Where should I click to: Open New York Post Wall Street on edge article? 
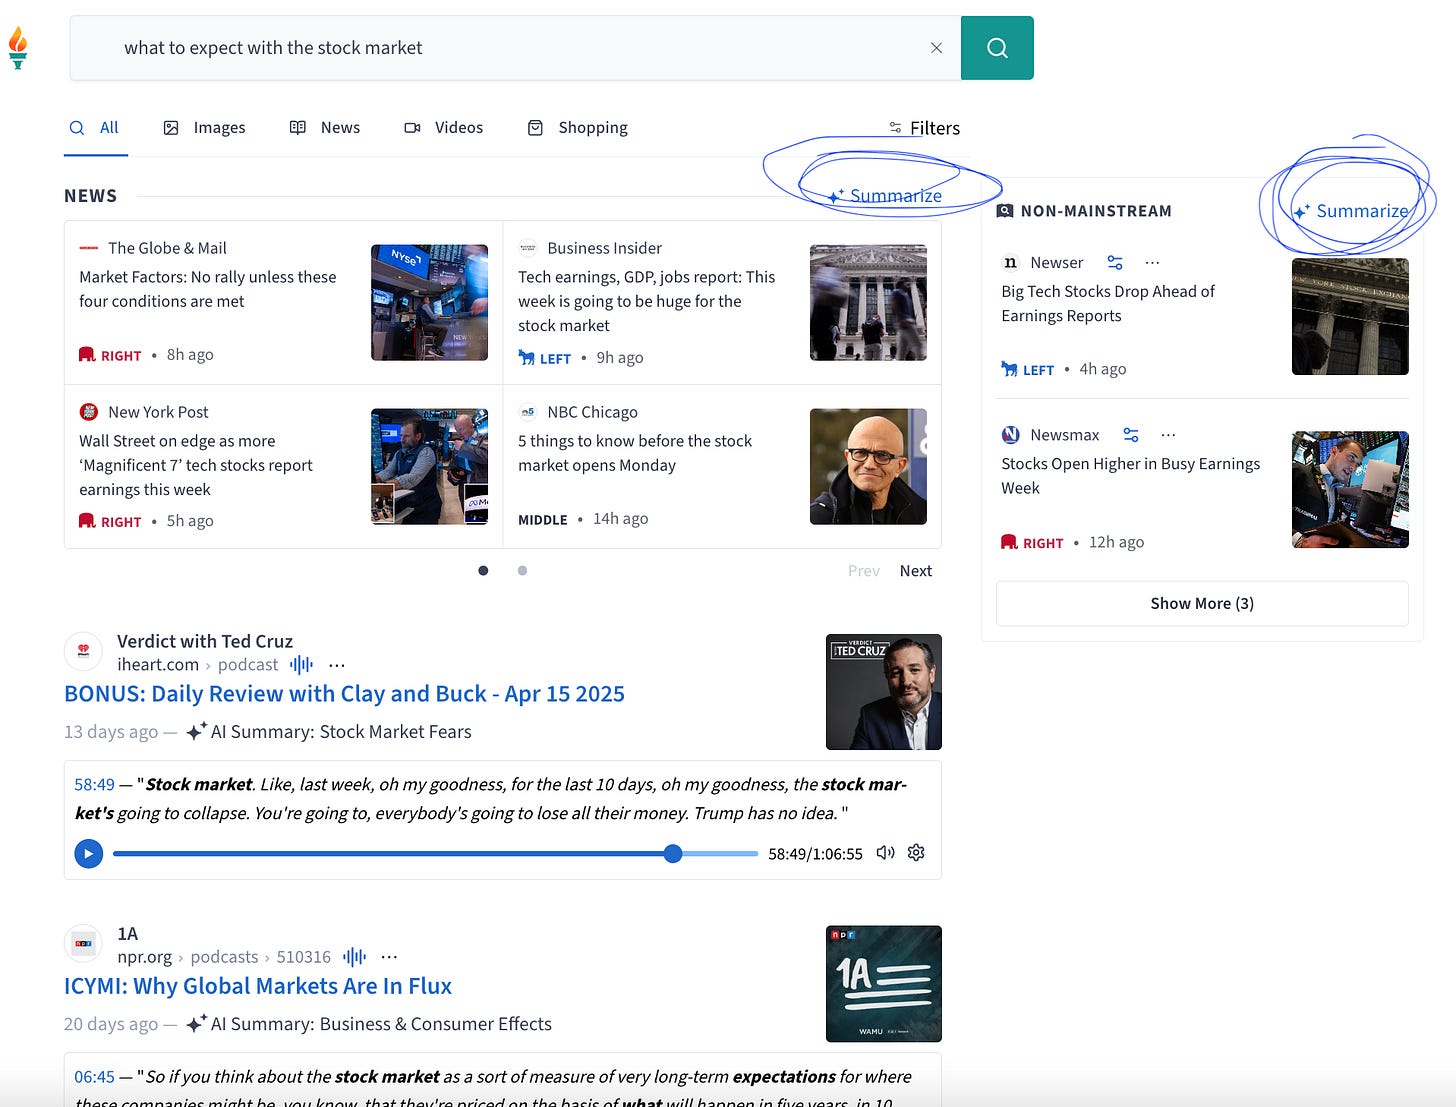[196, 465]
